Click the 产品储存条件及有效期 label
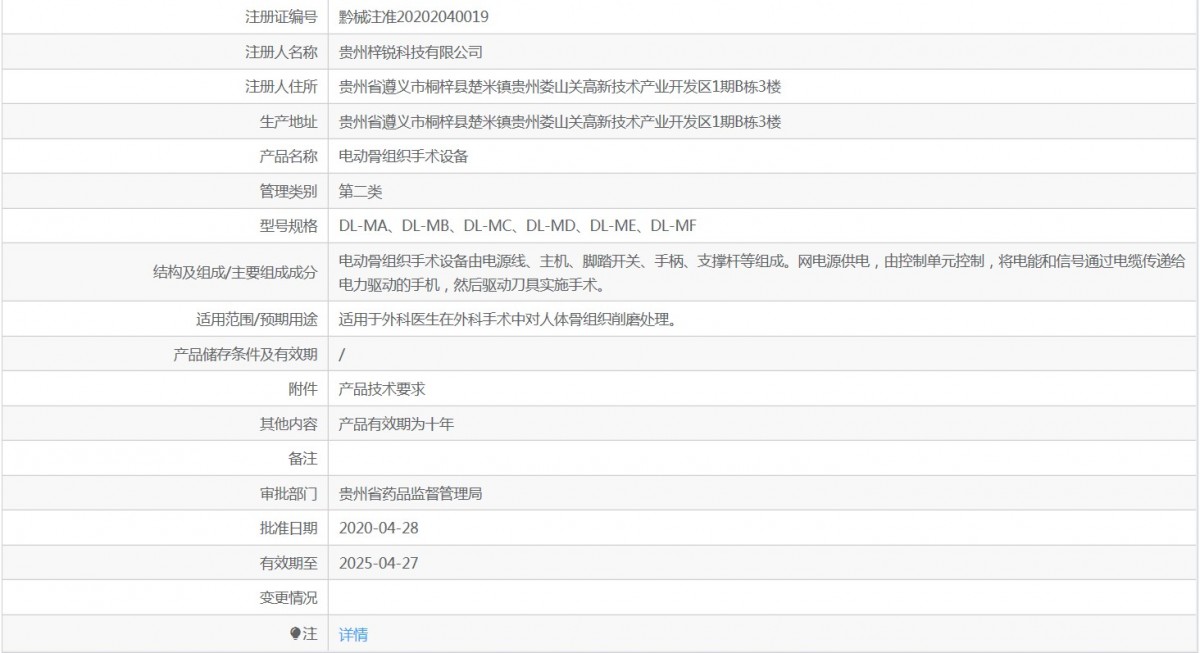This screenshot has height=653, width=1200. (x=246, y=355)
